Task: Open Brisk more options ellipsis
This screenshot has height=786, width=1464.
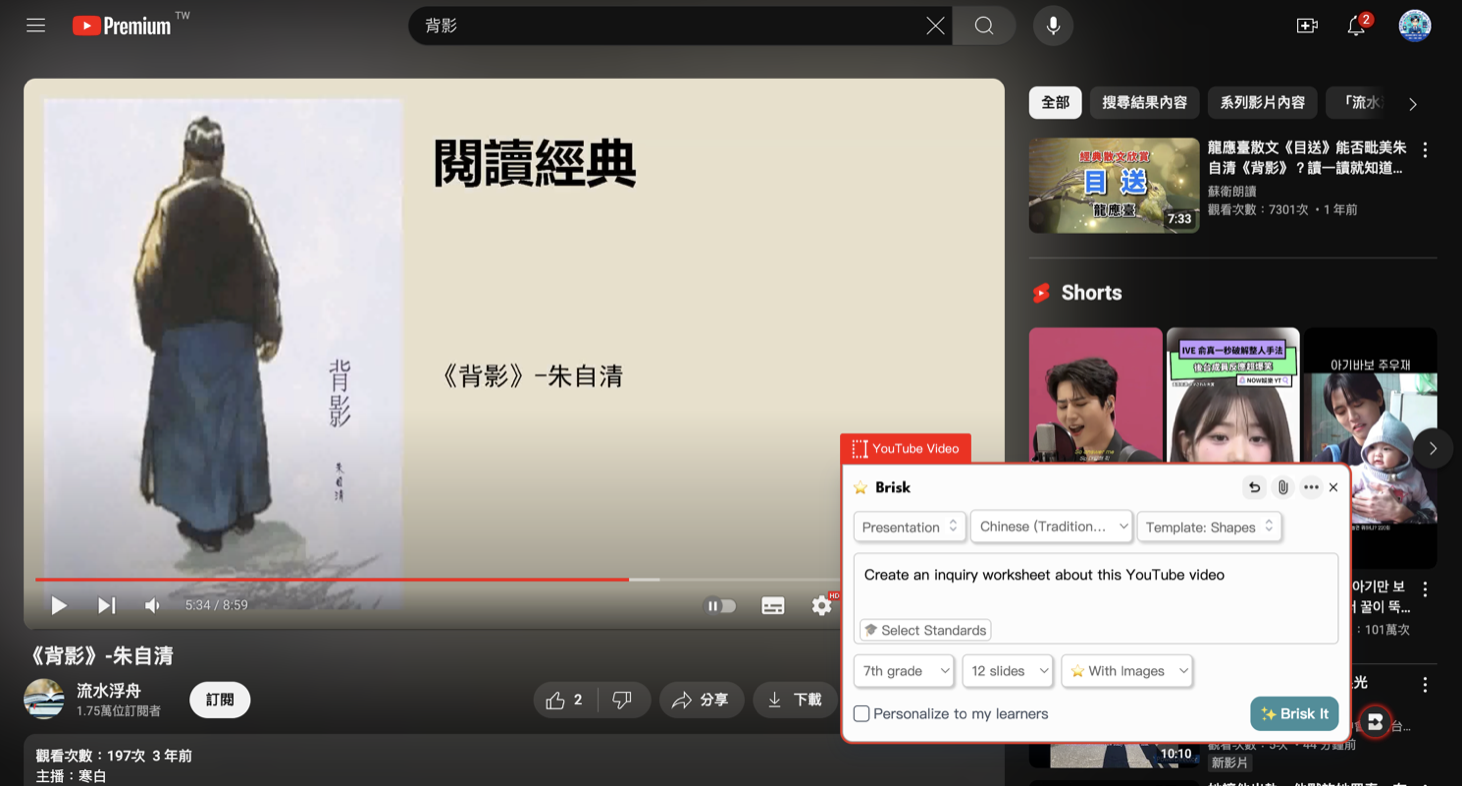Action: pos(1311,487)
